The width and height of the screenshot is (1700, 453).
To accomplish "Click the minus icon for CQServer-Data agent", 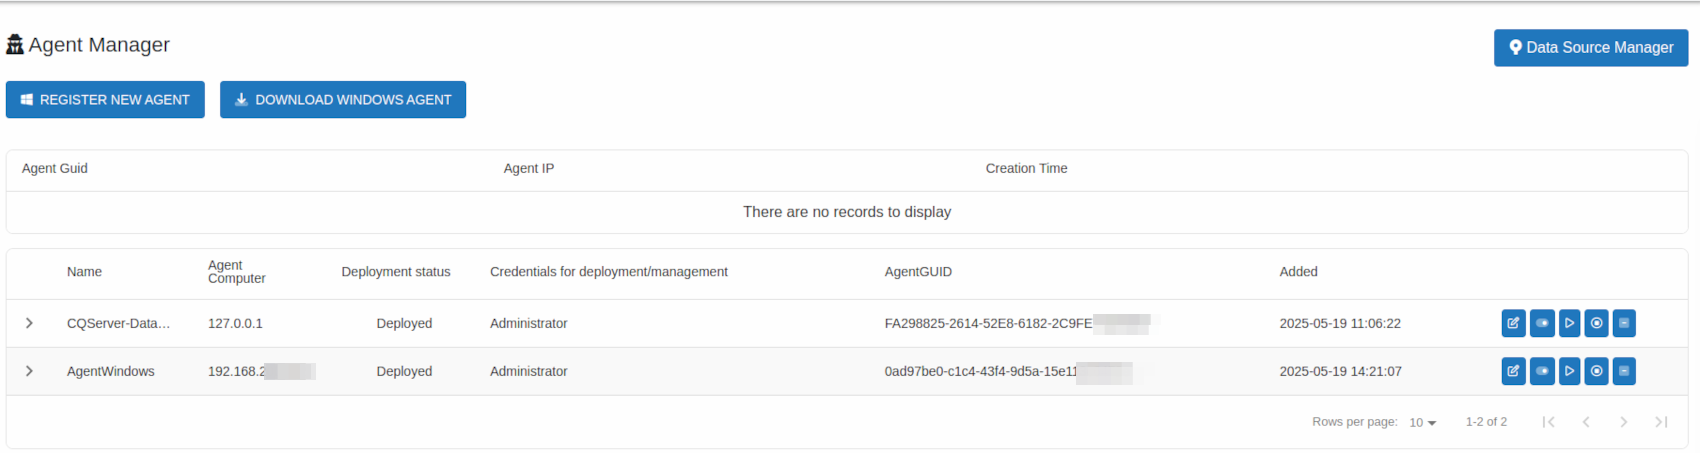I will (x=1624, y=323).
